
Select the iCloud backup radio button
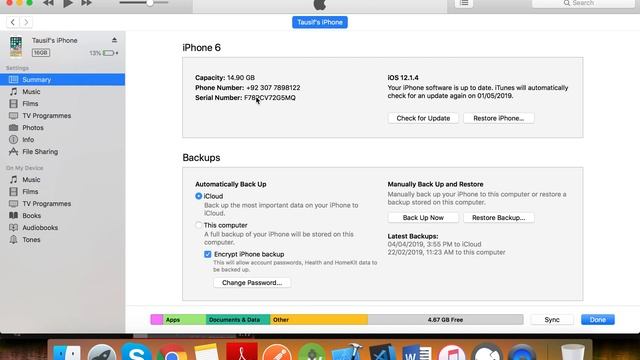[199, 196]
